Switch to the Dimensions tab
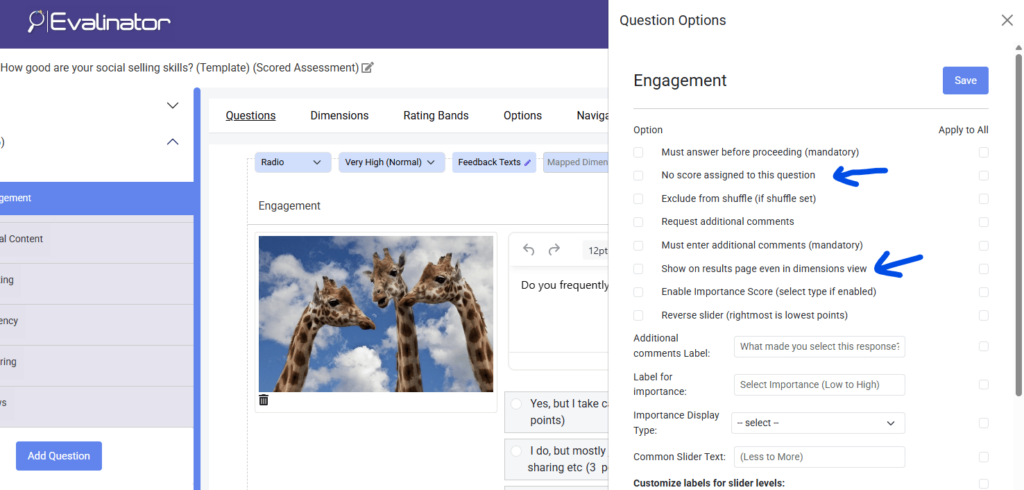The height and width of the screenshot is (490, 1024). point(340,116)
